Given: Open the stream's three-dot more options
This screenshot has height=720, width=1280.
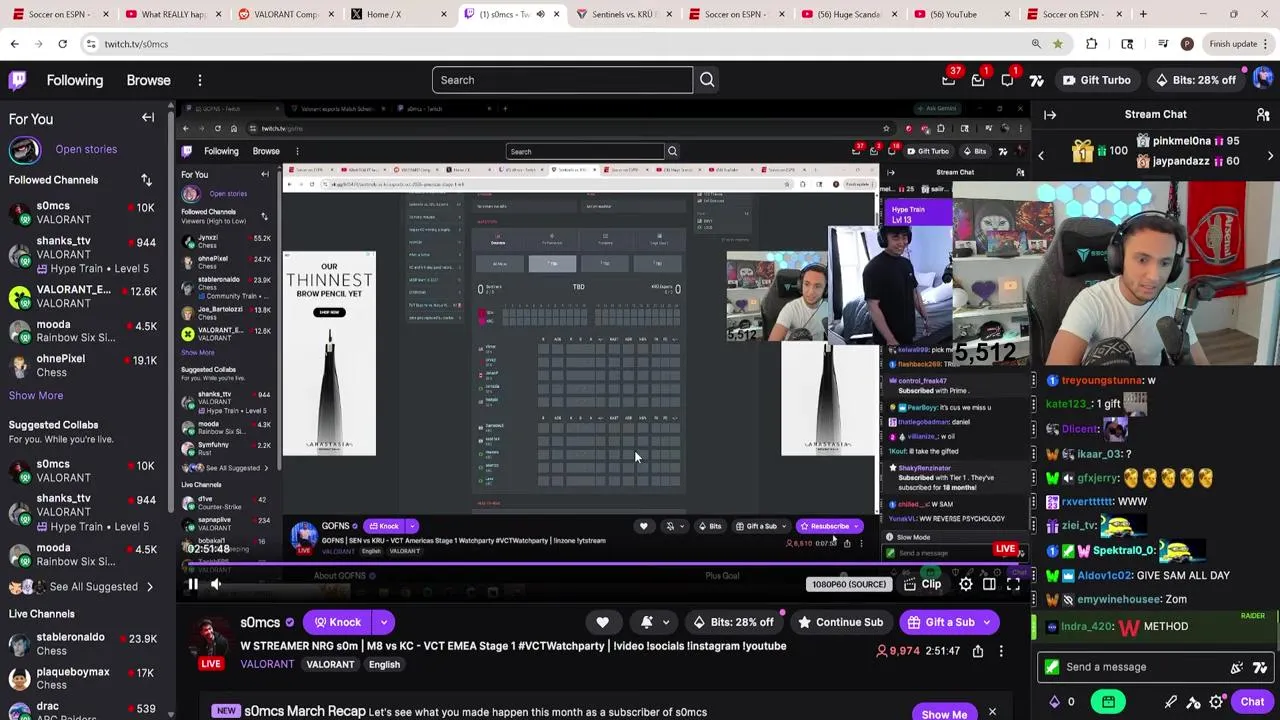Looking at the screenshot, I should point(1001,651).
